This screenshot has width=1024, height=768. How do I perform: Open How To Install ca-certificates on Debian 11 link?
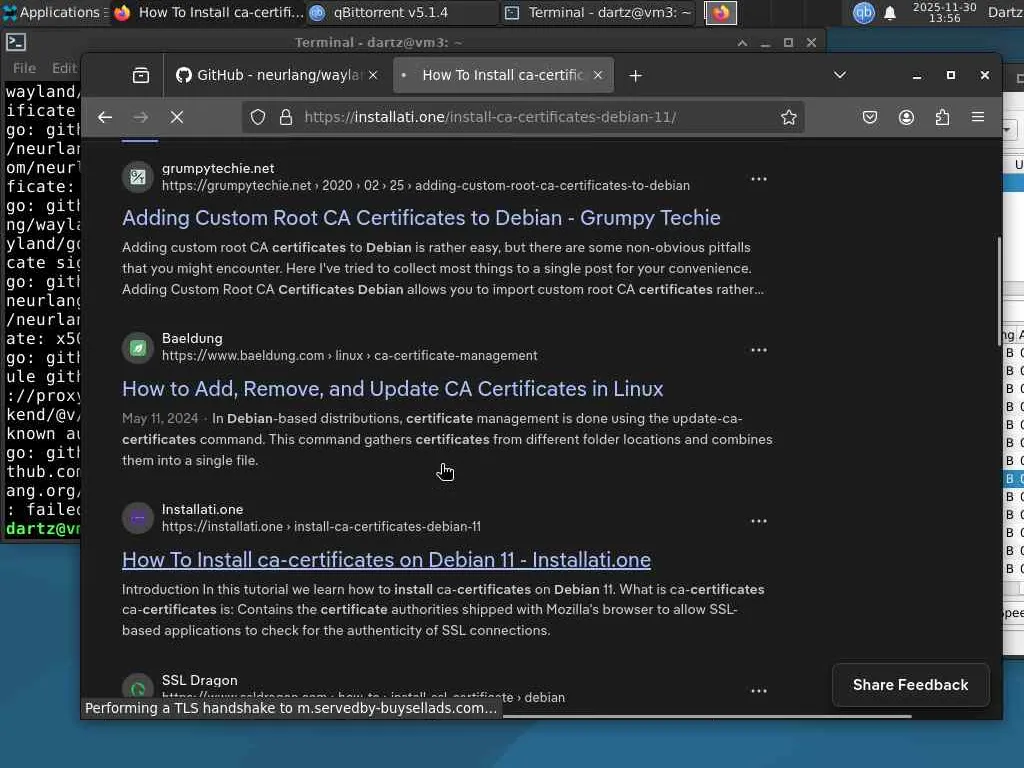pos(386,560)
